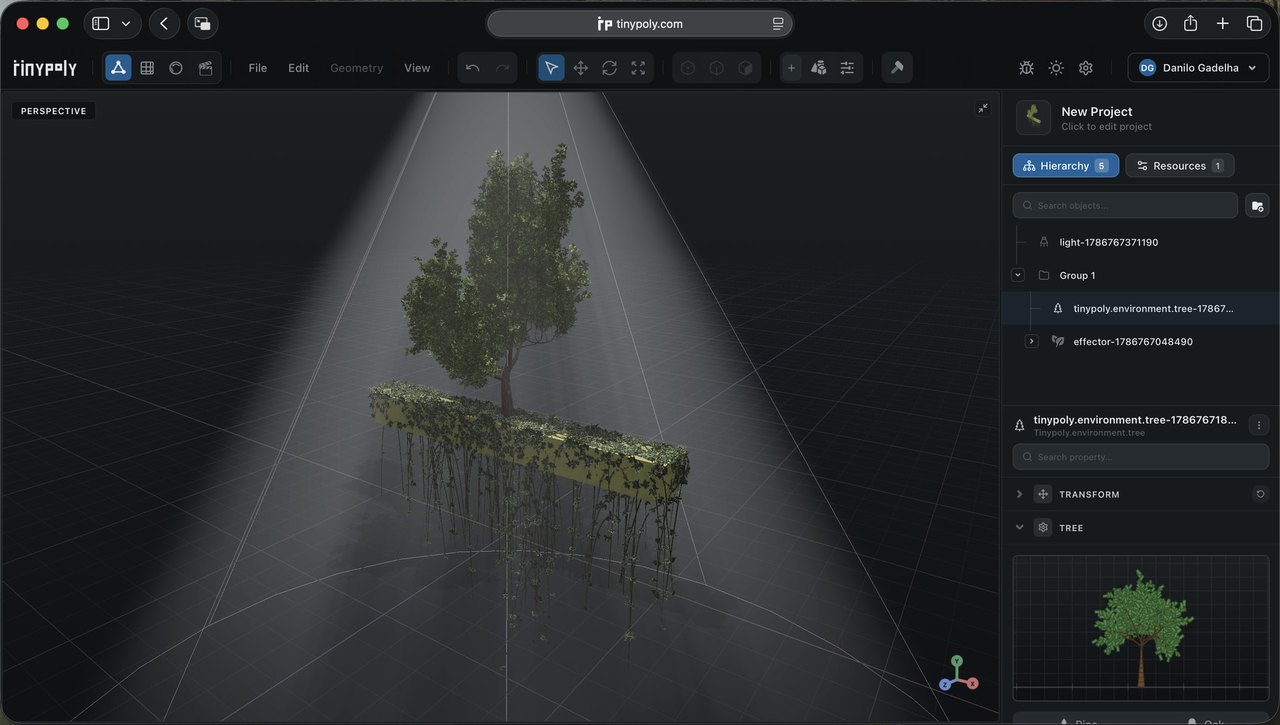Choose the scale tool
The height and width of the screenshot is (725, 1280).
[638, 68]
